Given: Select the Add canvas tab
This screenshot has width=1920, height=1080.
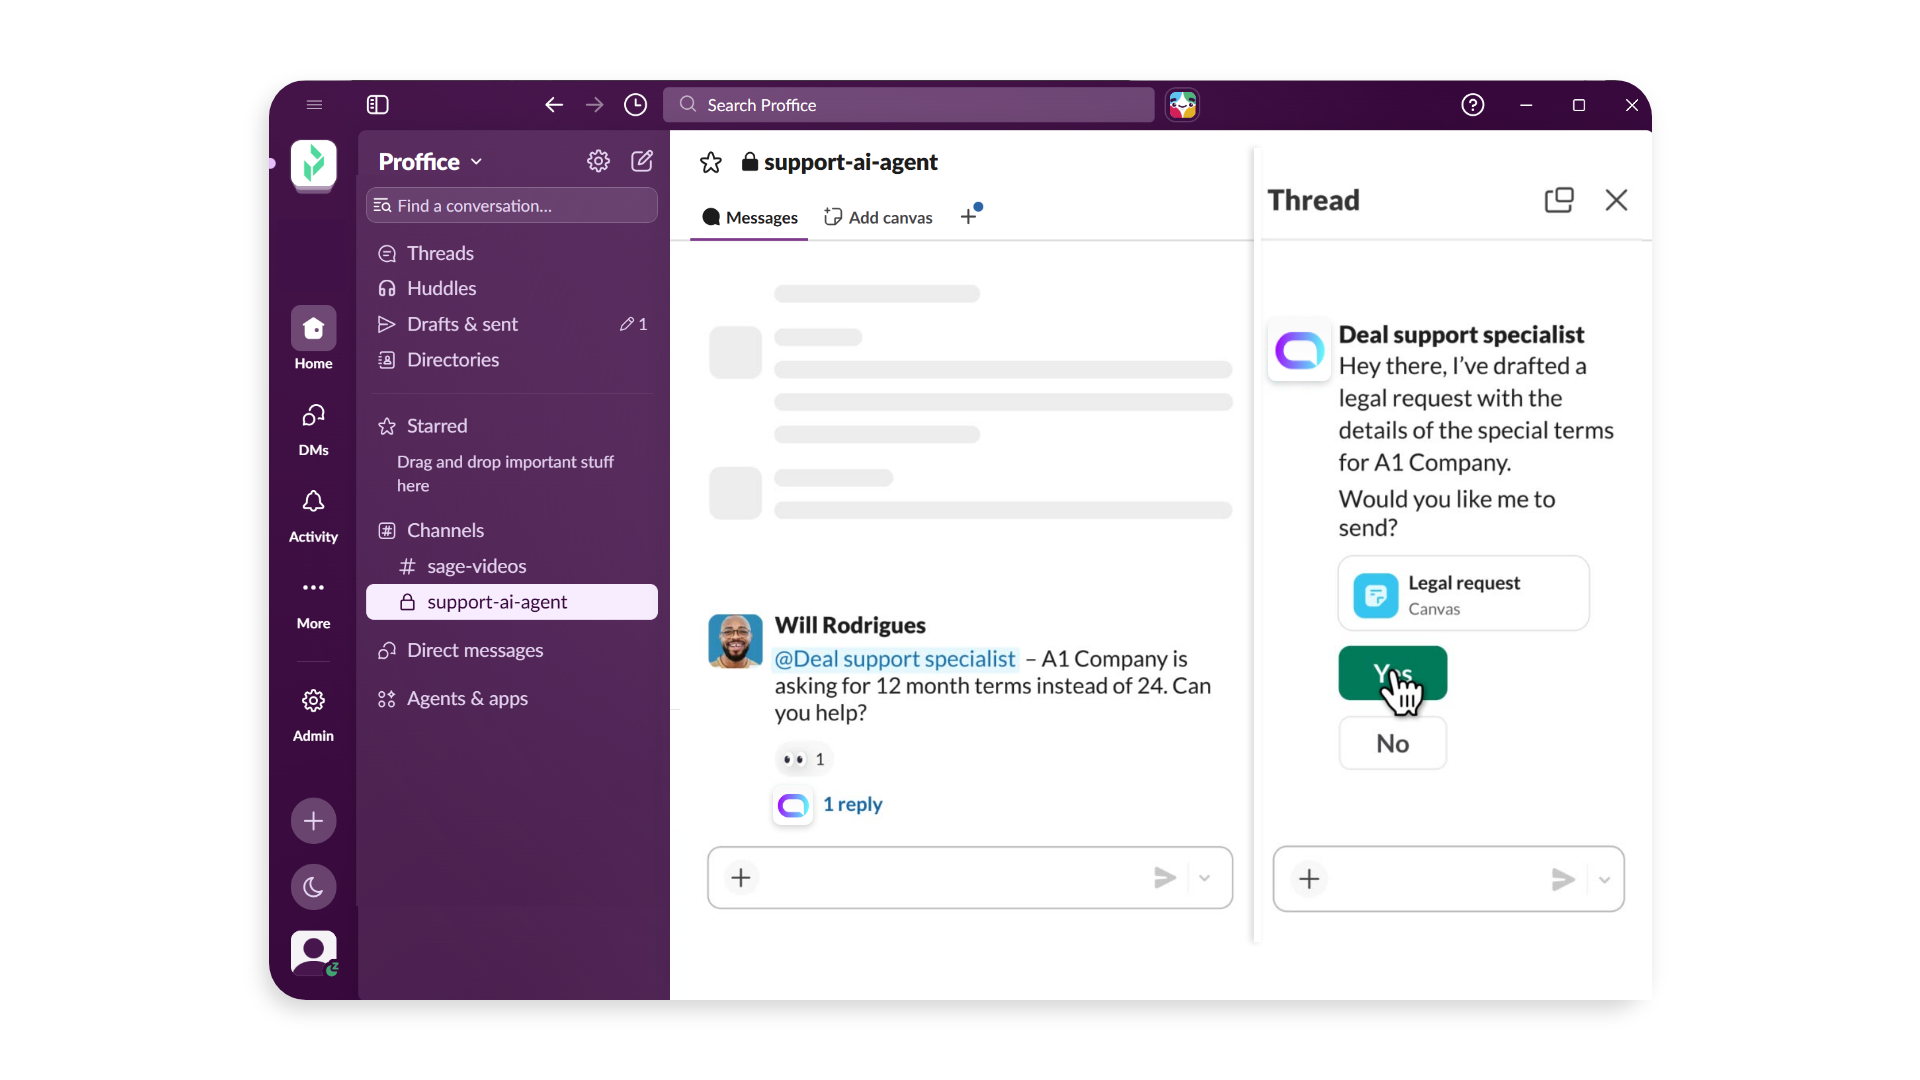Looking at the screenshot, I should click(878, 218).
